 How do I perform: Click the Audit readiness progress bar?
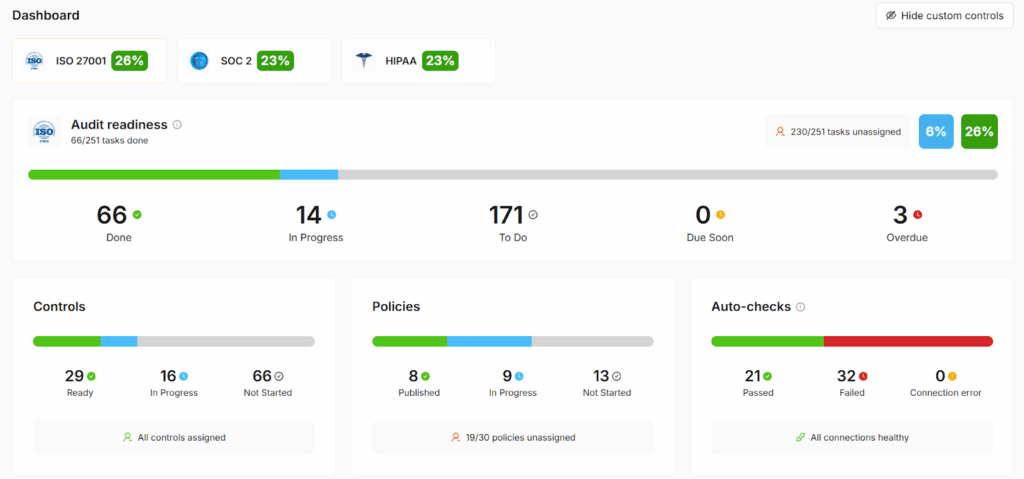pos(513,174)
